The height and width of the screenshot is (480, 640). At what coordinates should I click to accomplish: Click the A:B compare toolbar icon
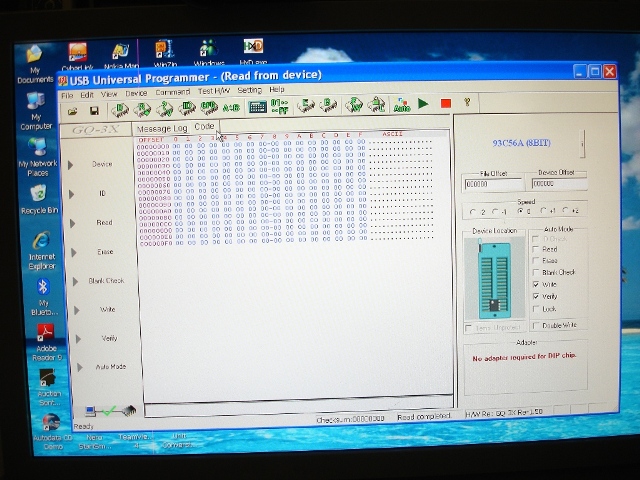point(231,108)
